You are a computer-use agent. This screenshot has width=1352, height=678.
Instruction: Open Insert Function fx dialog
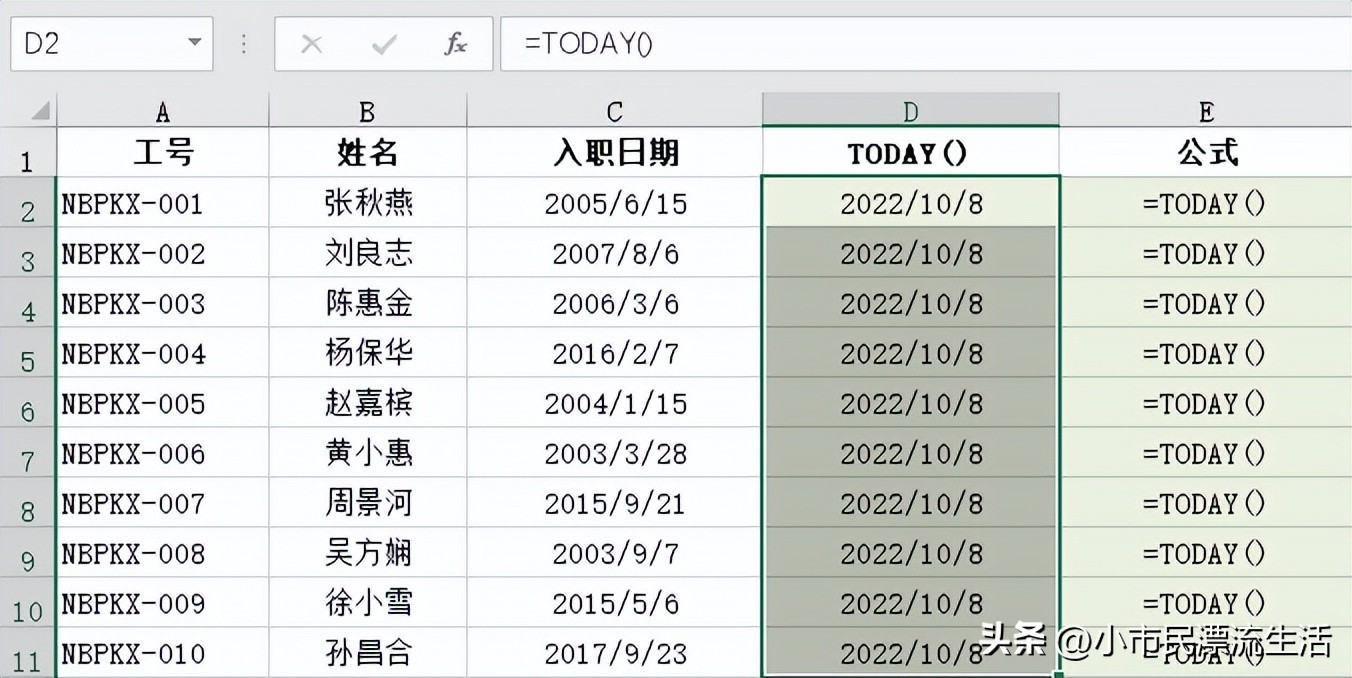pos(455,44)
